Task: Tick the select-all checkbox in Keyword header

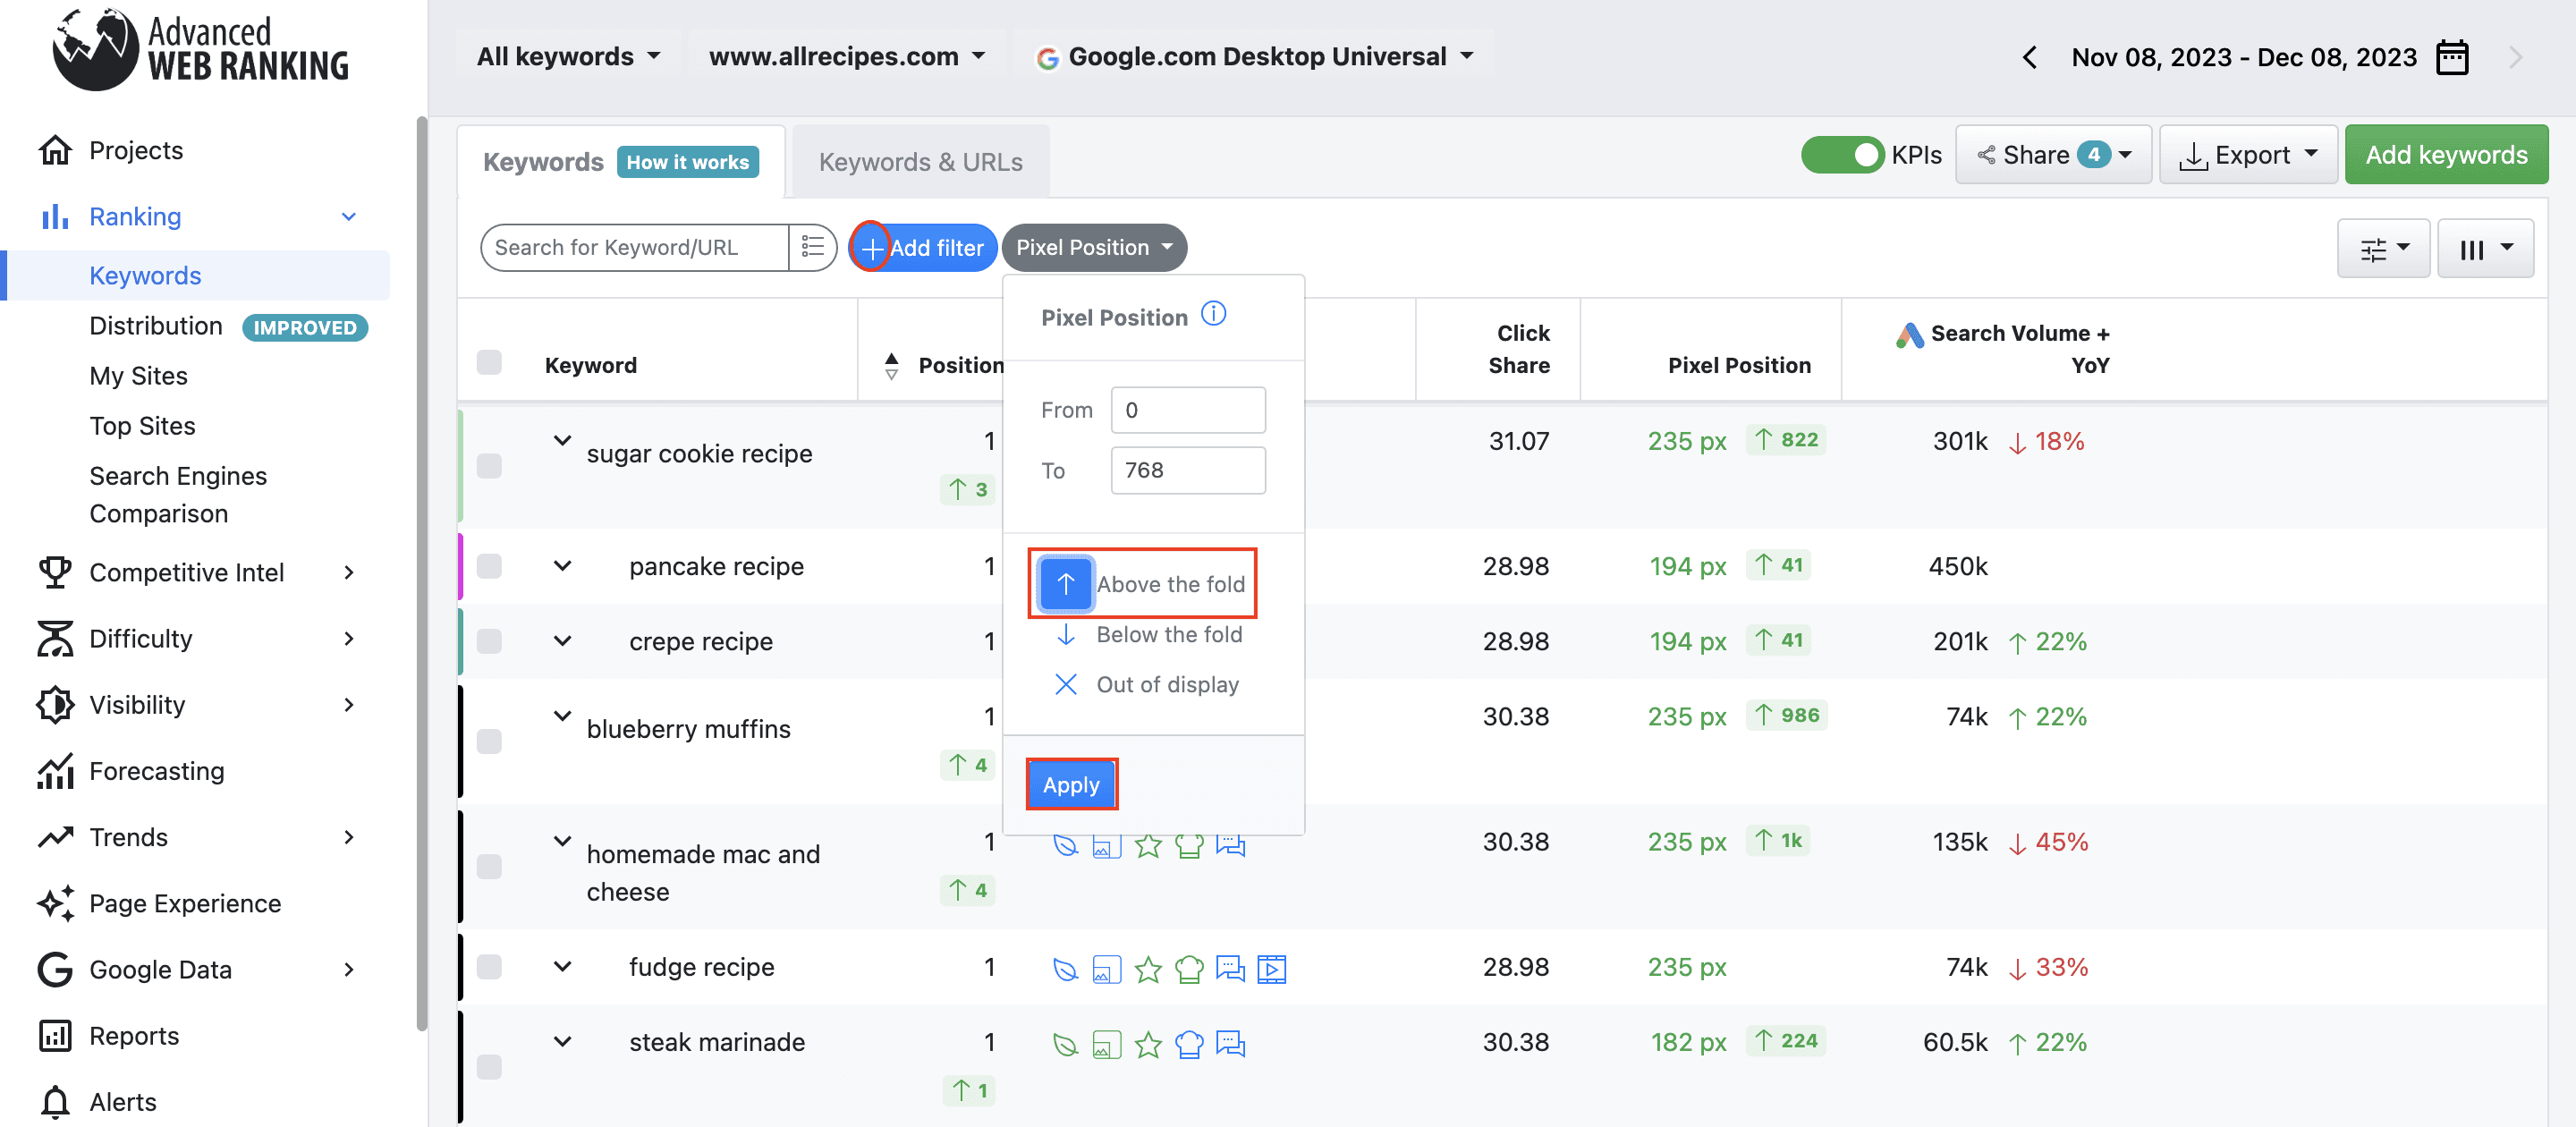Action: click(x=489, y=362)
